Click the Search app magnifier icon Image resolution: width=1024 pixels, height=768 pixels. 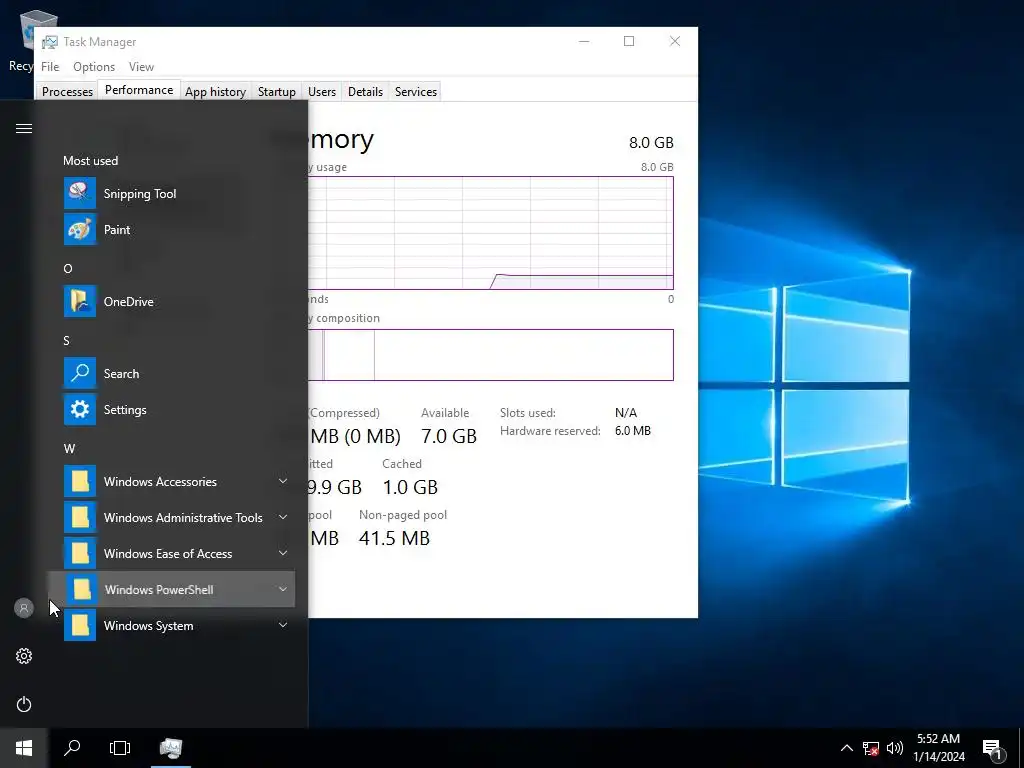tap(80, 373)
